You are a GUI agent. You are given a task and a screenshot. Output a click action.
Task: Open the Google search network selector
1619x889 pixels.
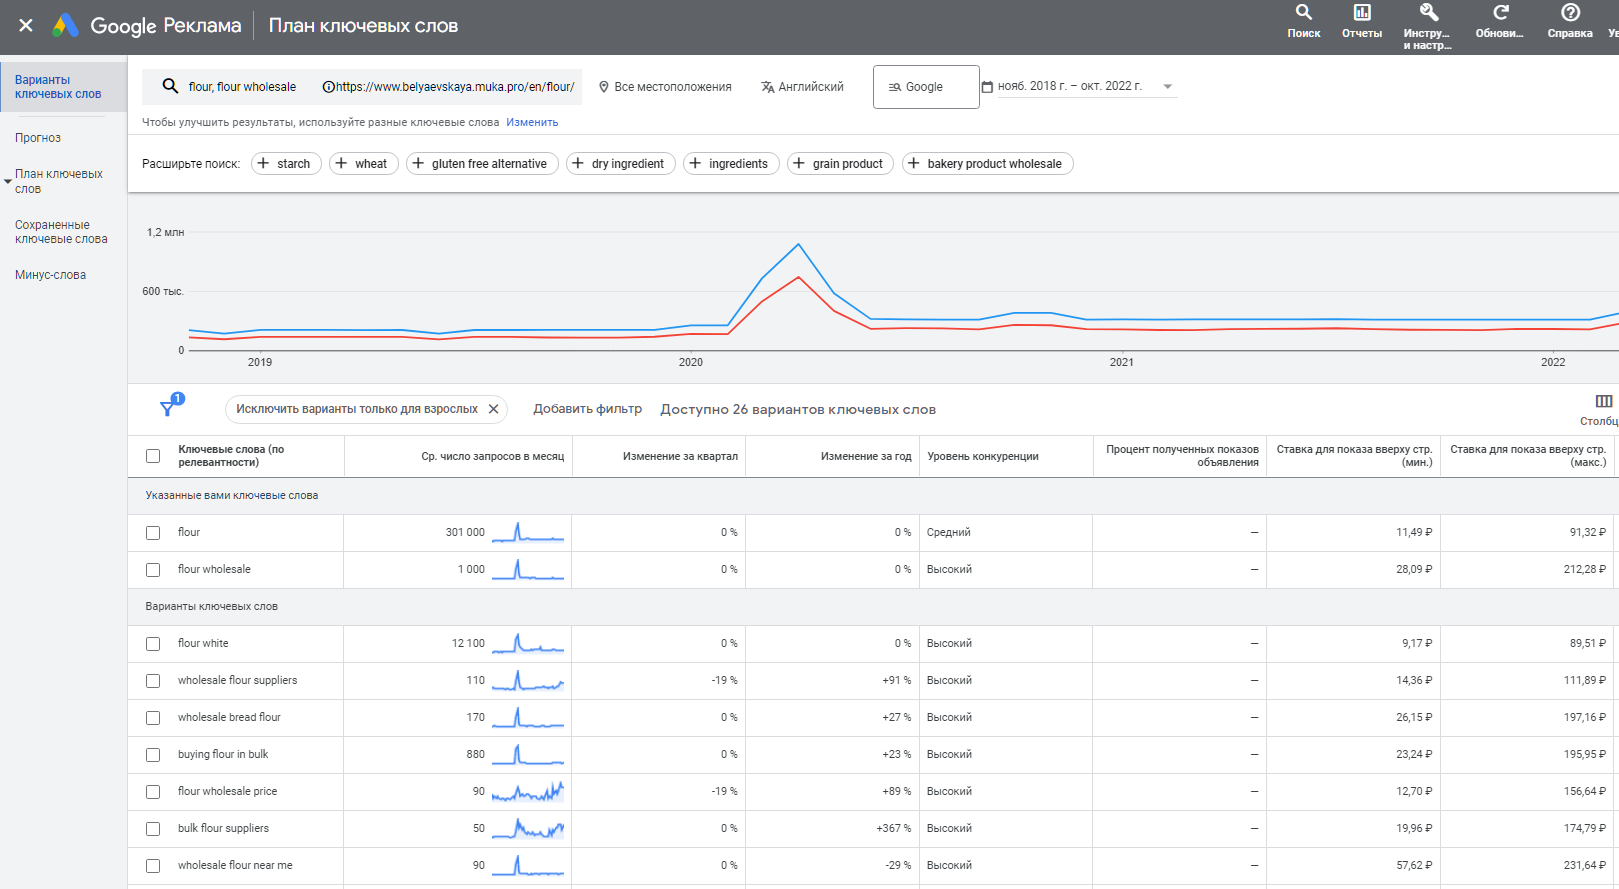pos(925,87)
